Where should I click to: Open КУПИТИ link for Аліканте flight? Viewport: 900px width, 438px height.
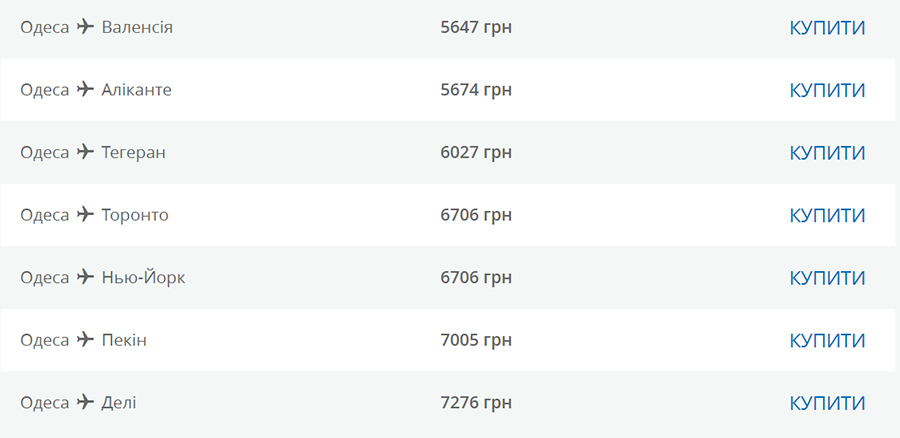coord(827,90)
